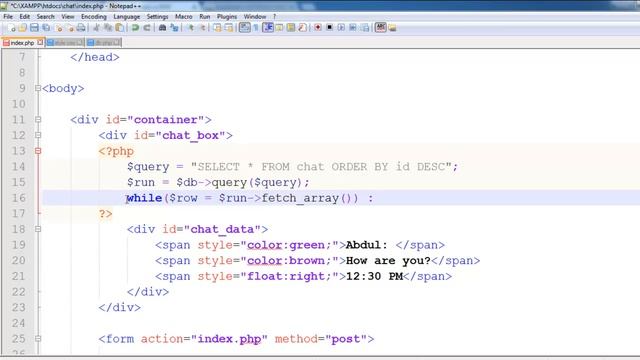Open the View menu

(x=68, y=16)
